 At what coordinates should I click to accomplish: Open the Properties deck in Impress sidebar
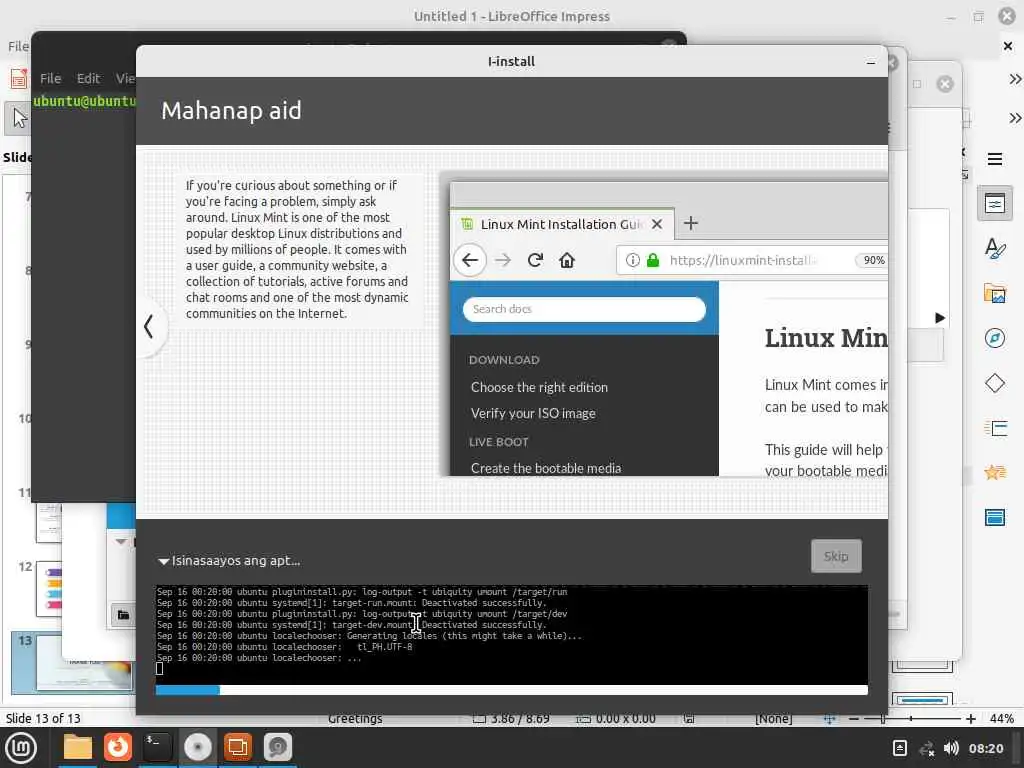point(995,204)
